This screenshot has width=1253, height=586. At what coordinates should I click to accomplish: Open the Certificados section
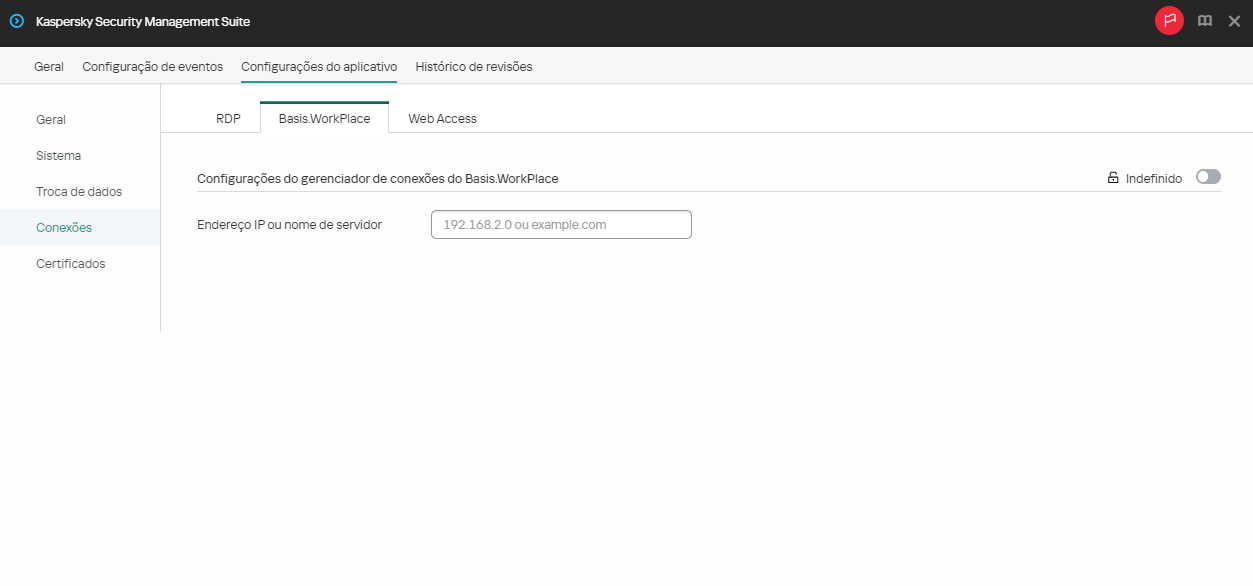tap(70, 263)
